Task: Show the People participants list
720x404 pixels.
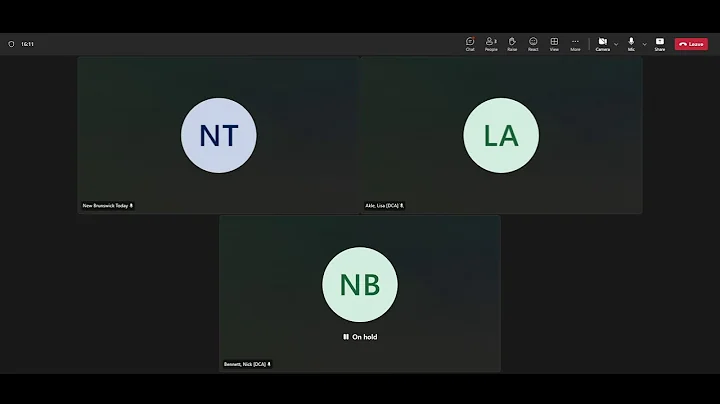Action: (x=491, y=44)
